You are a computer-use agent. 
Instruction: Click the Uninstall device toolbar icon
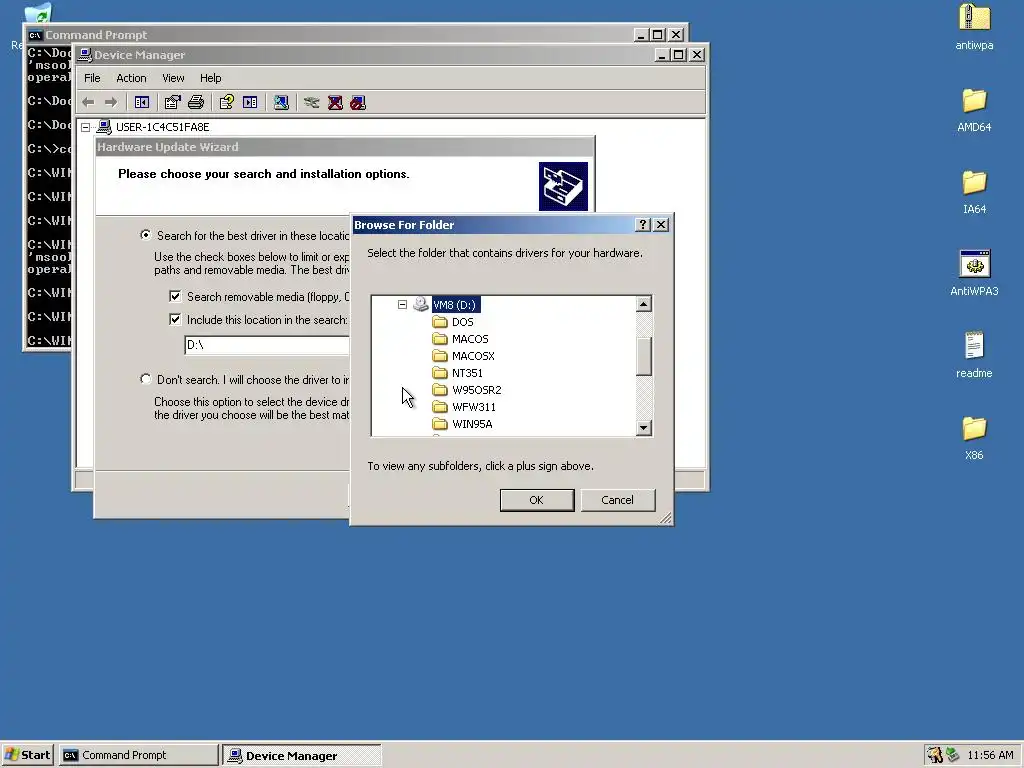[x=335, y=103]
